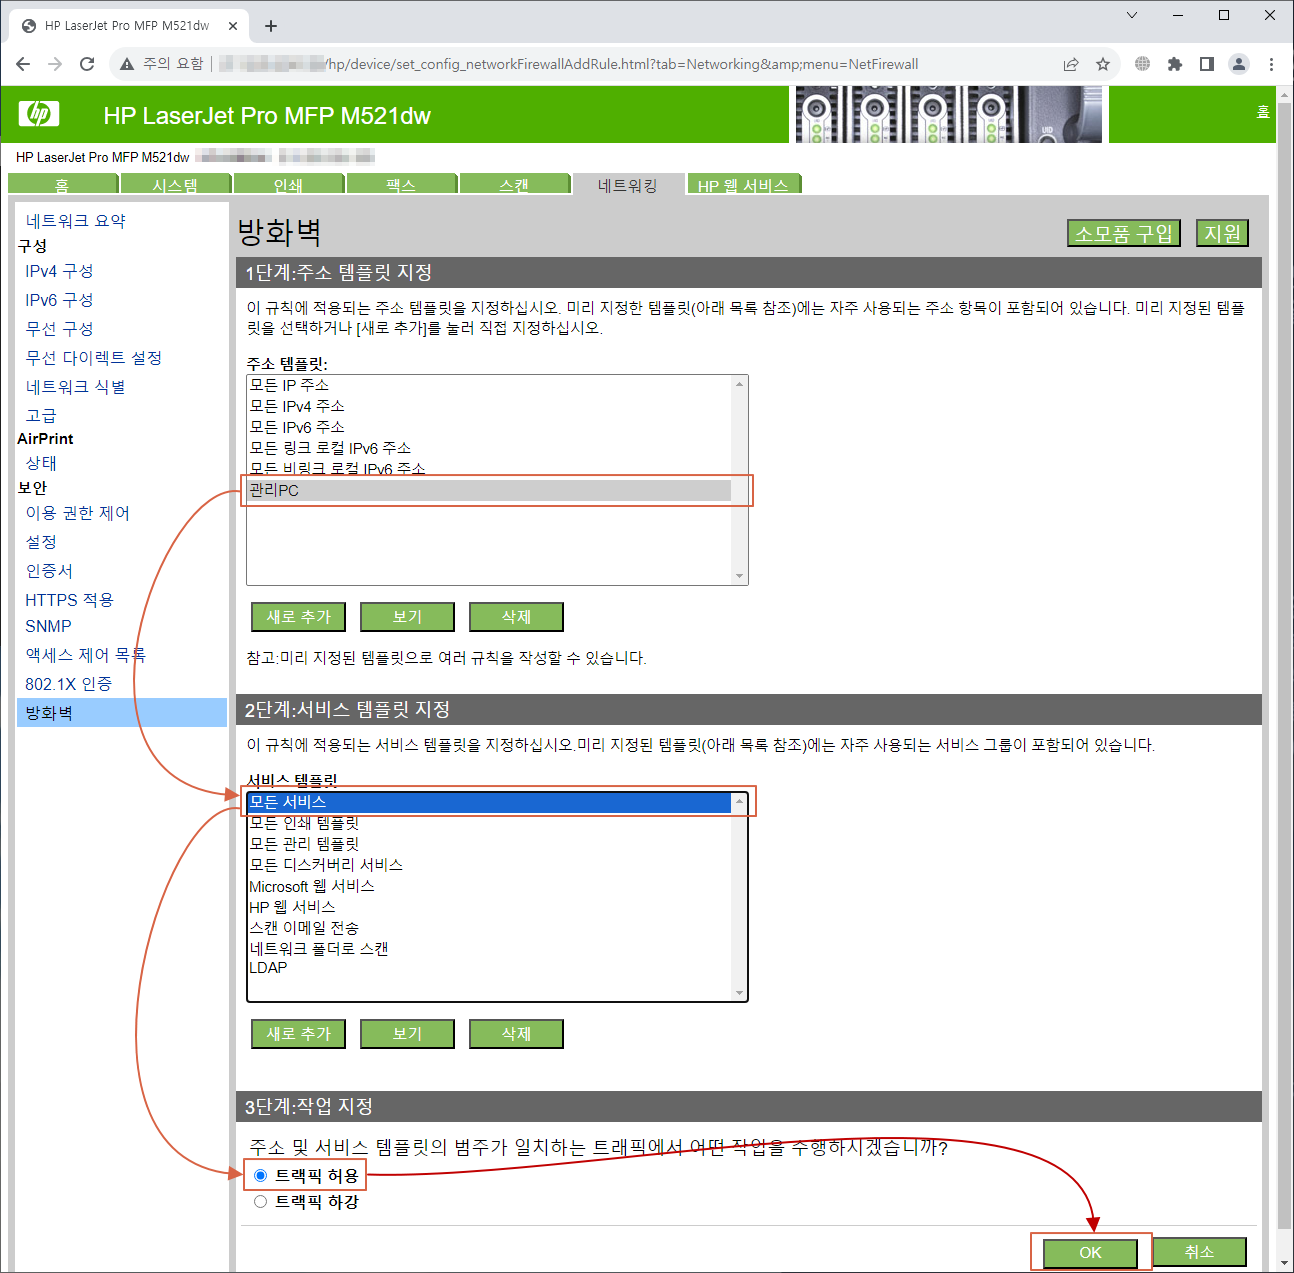The height and width of the screenshot is (1273, 1294).
Task: Select 관리PC in address template list
Action: [489, 490]
